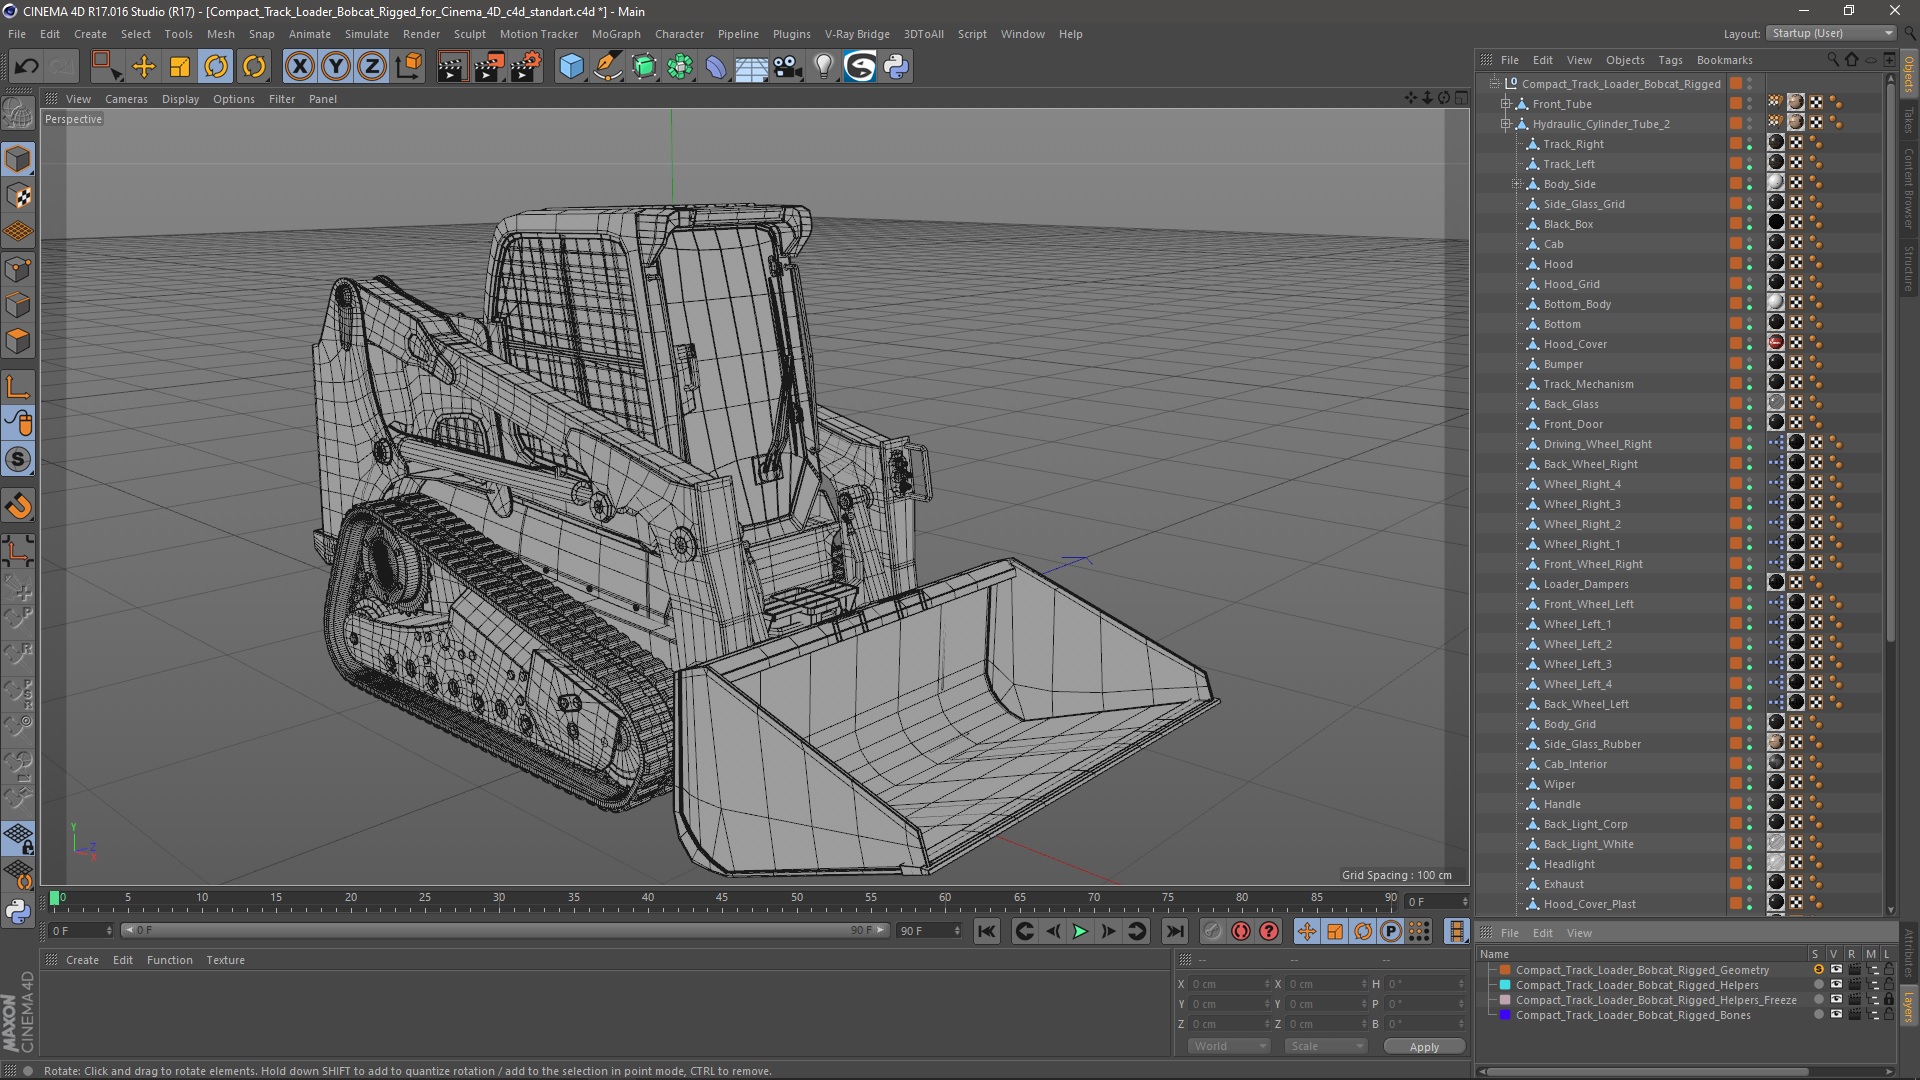Viewport: 1920px width, 1080px height.
Task: Select the Scale tool
Action: pos(180,67)
